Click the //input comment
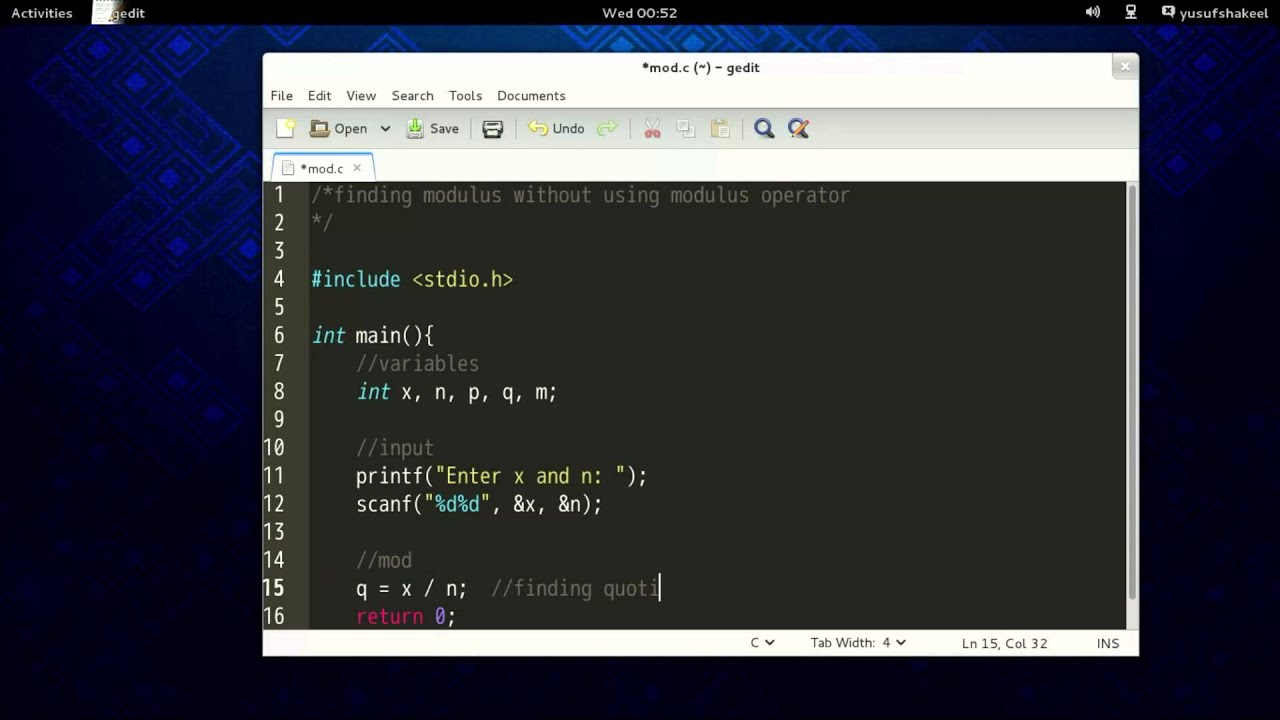The height and width of the screenshot is (720, 1280). click(x=395, y=448)
